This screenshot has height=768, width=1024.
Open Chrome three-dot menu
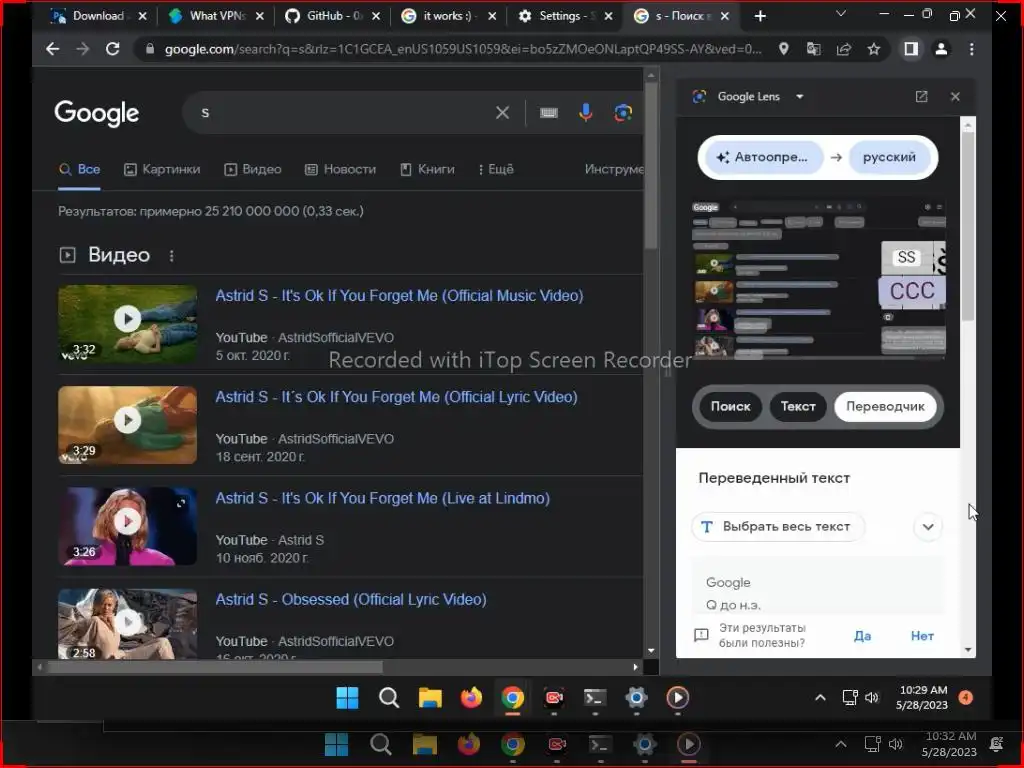click(x=972, y=49)
